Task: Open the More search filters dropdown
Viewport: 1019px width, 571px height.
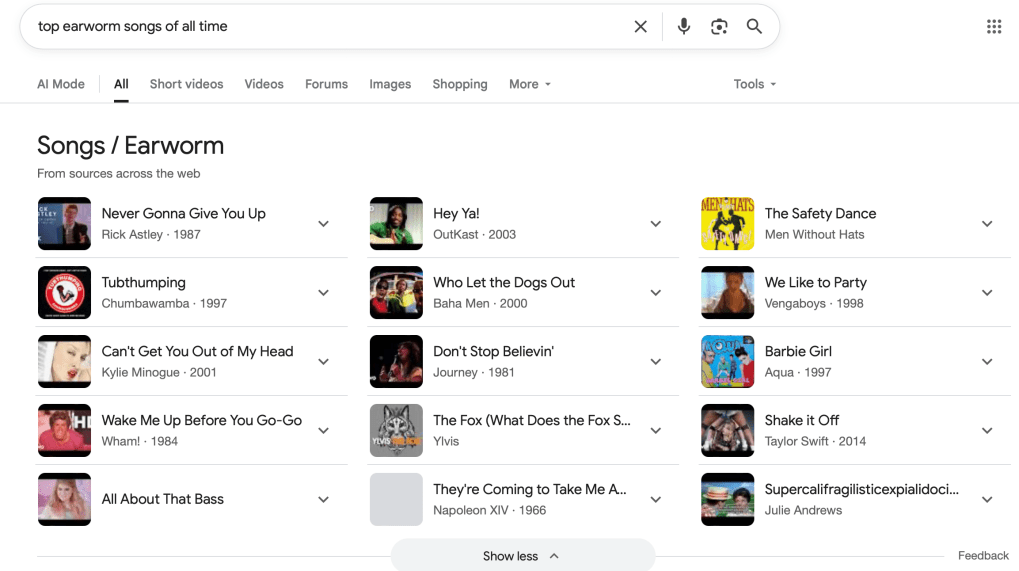Action: (529, 84)
